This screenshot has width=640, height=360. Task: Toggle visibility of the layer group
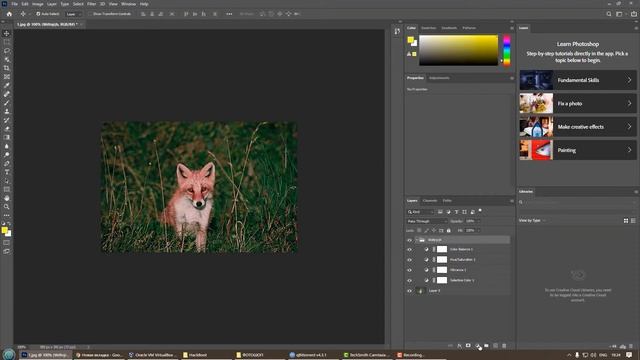[x=409, y=240]
